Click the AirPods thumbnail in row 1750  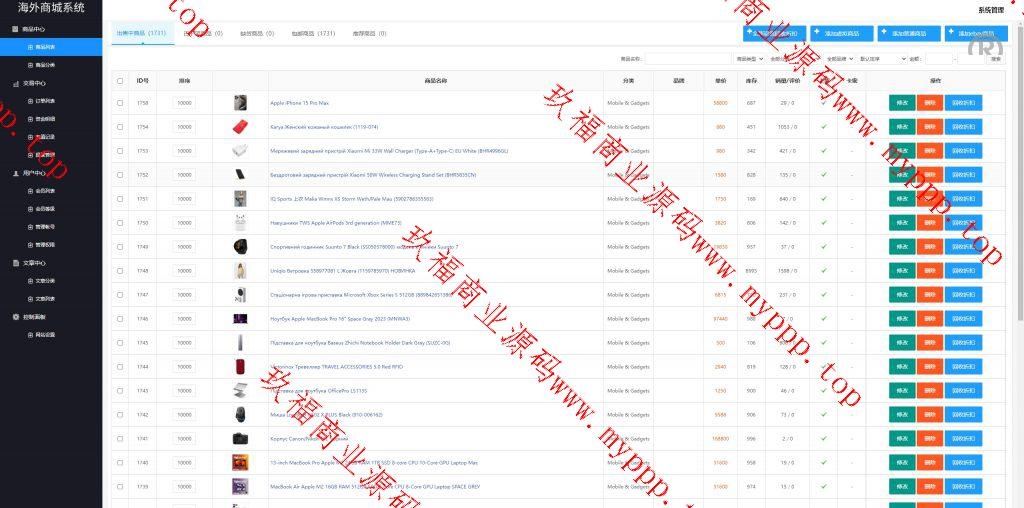pos(240,223)
